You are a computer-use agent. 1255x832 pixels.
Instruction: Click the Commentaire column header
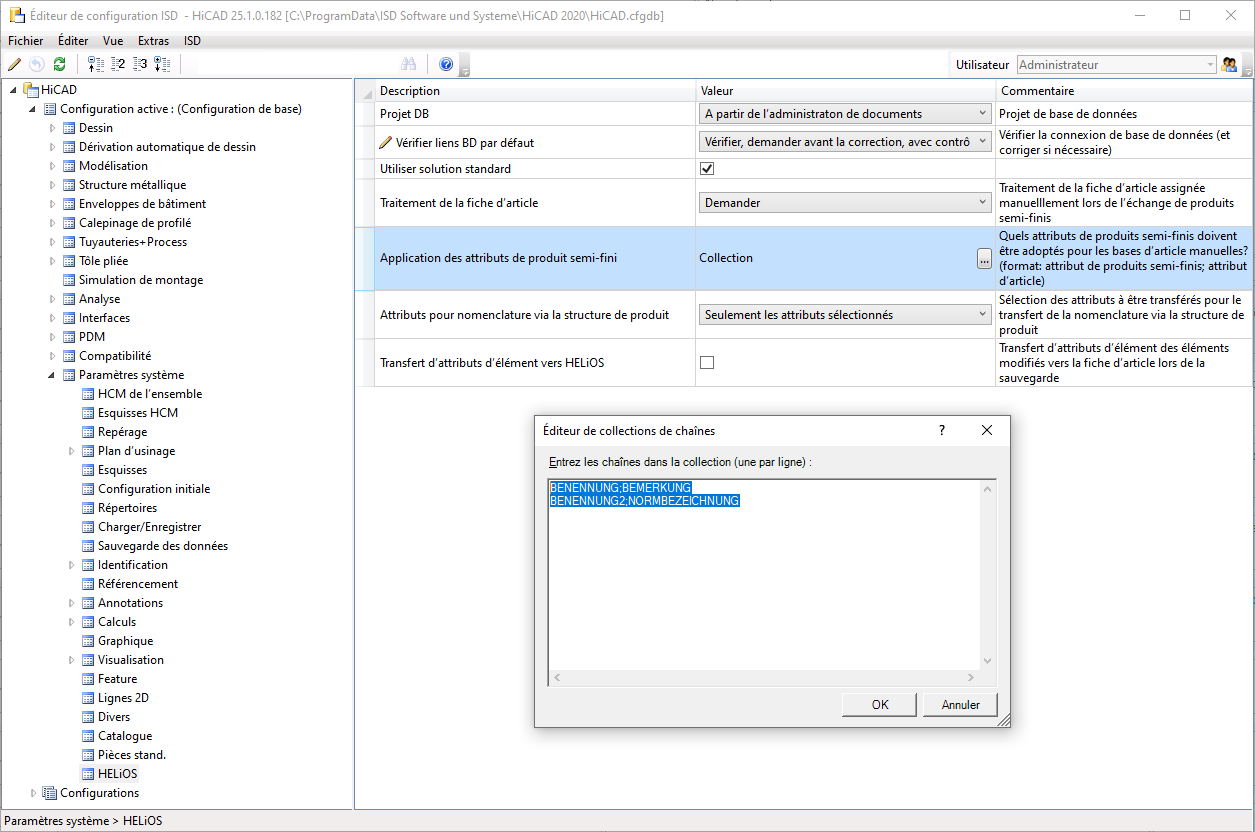tap(1124, 91)
